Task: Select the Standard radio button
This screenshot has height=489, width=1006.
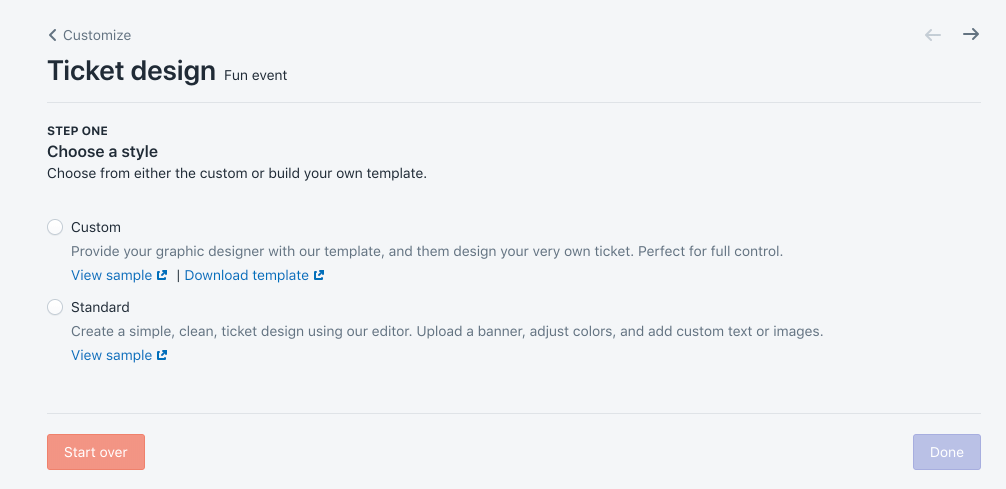Action: pos(55,307)
